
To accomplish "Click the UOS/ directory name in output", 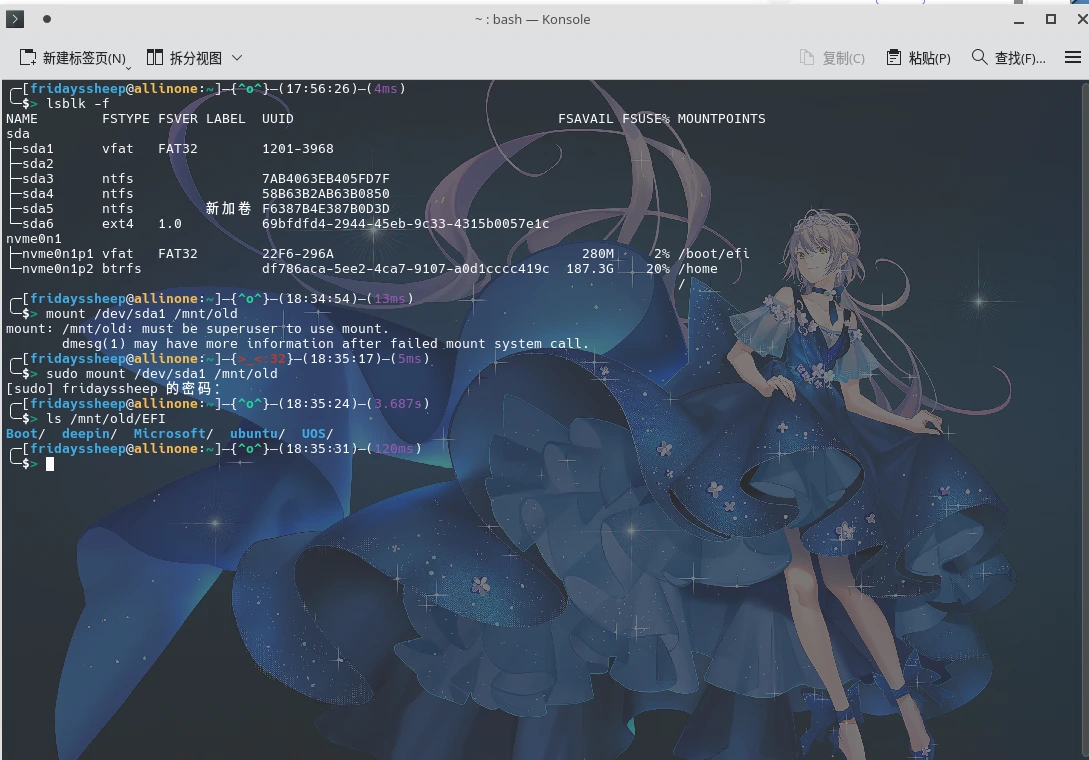I will (x=313, y=433).
